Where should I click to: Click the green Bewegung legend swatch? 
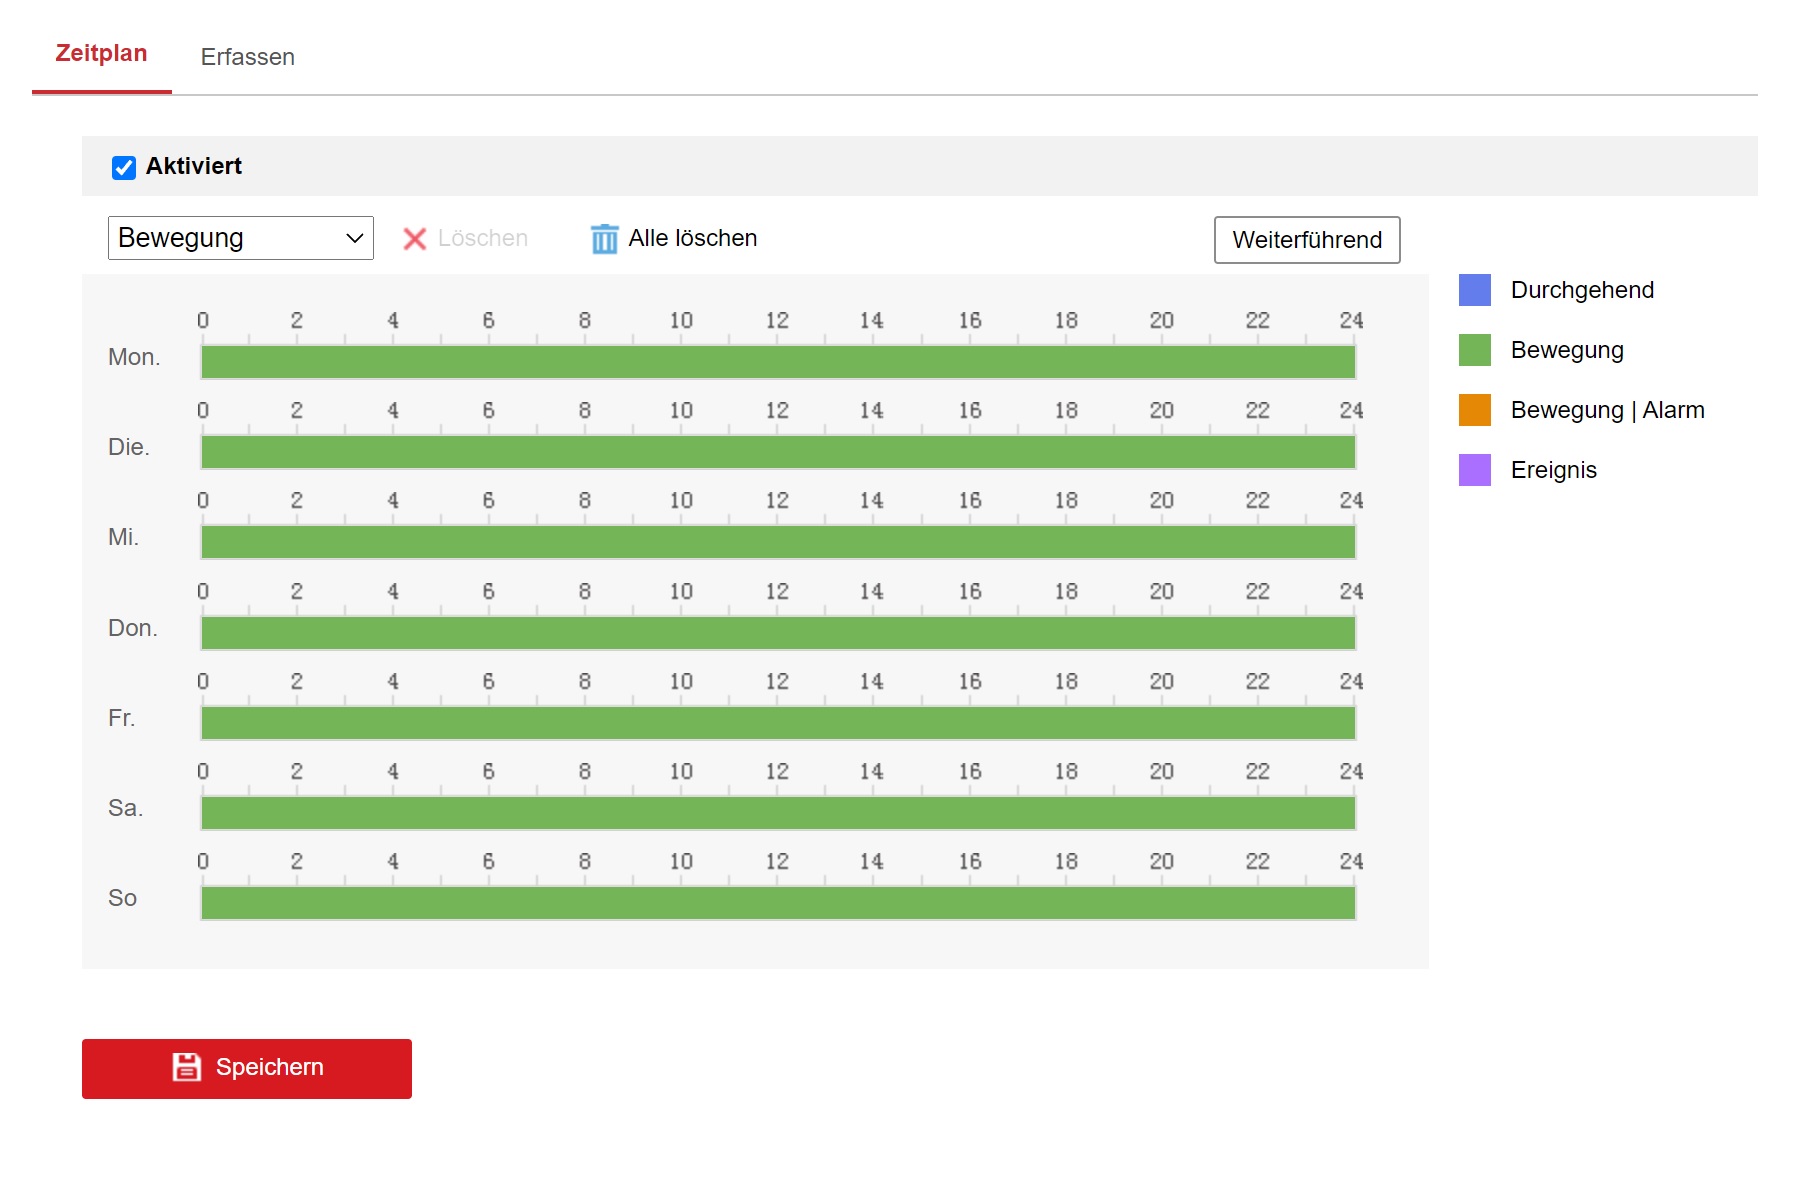[x=1474, y=350]
